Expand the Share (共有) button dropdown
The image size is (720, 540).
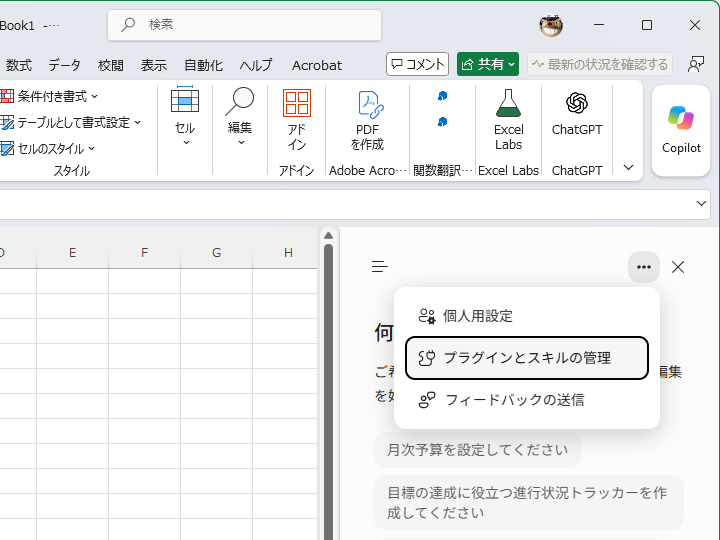point(512,64)
